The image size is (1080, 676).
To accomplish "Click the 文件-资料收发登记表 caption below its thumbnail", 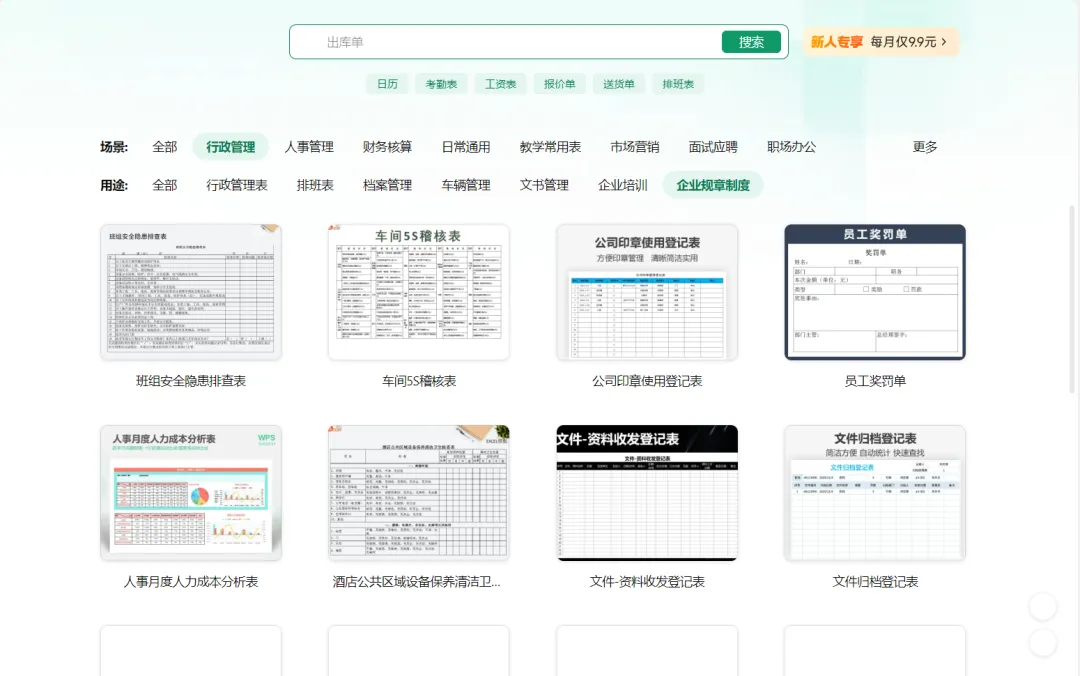I will click(647, 582).
